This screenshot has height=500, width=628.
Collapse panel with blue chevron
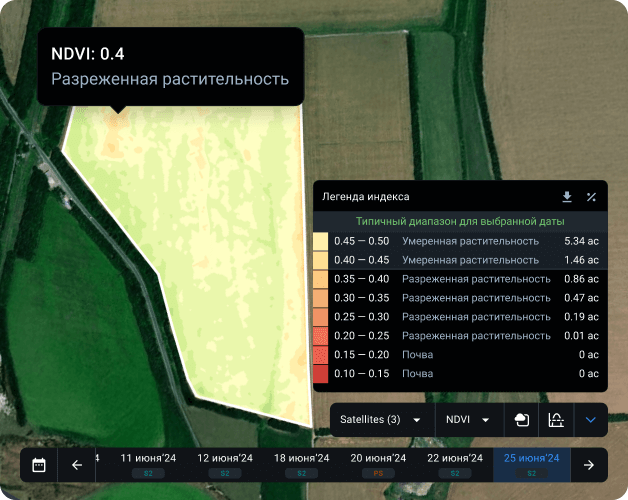point(591,420)
